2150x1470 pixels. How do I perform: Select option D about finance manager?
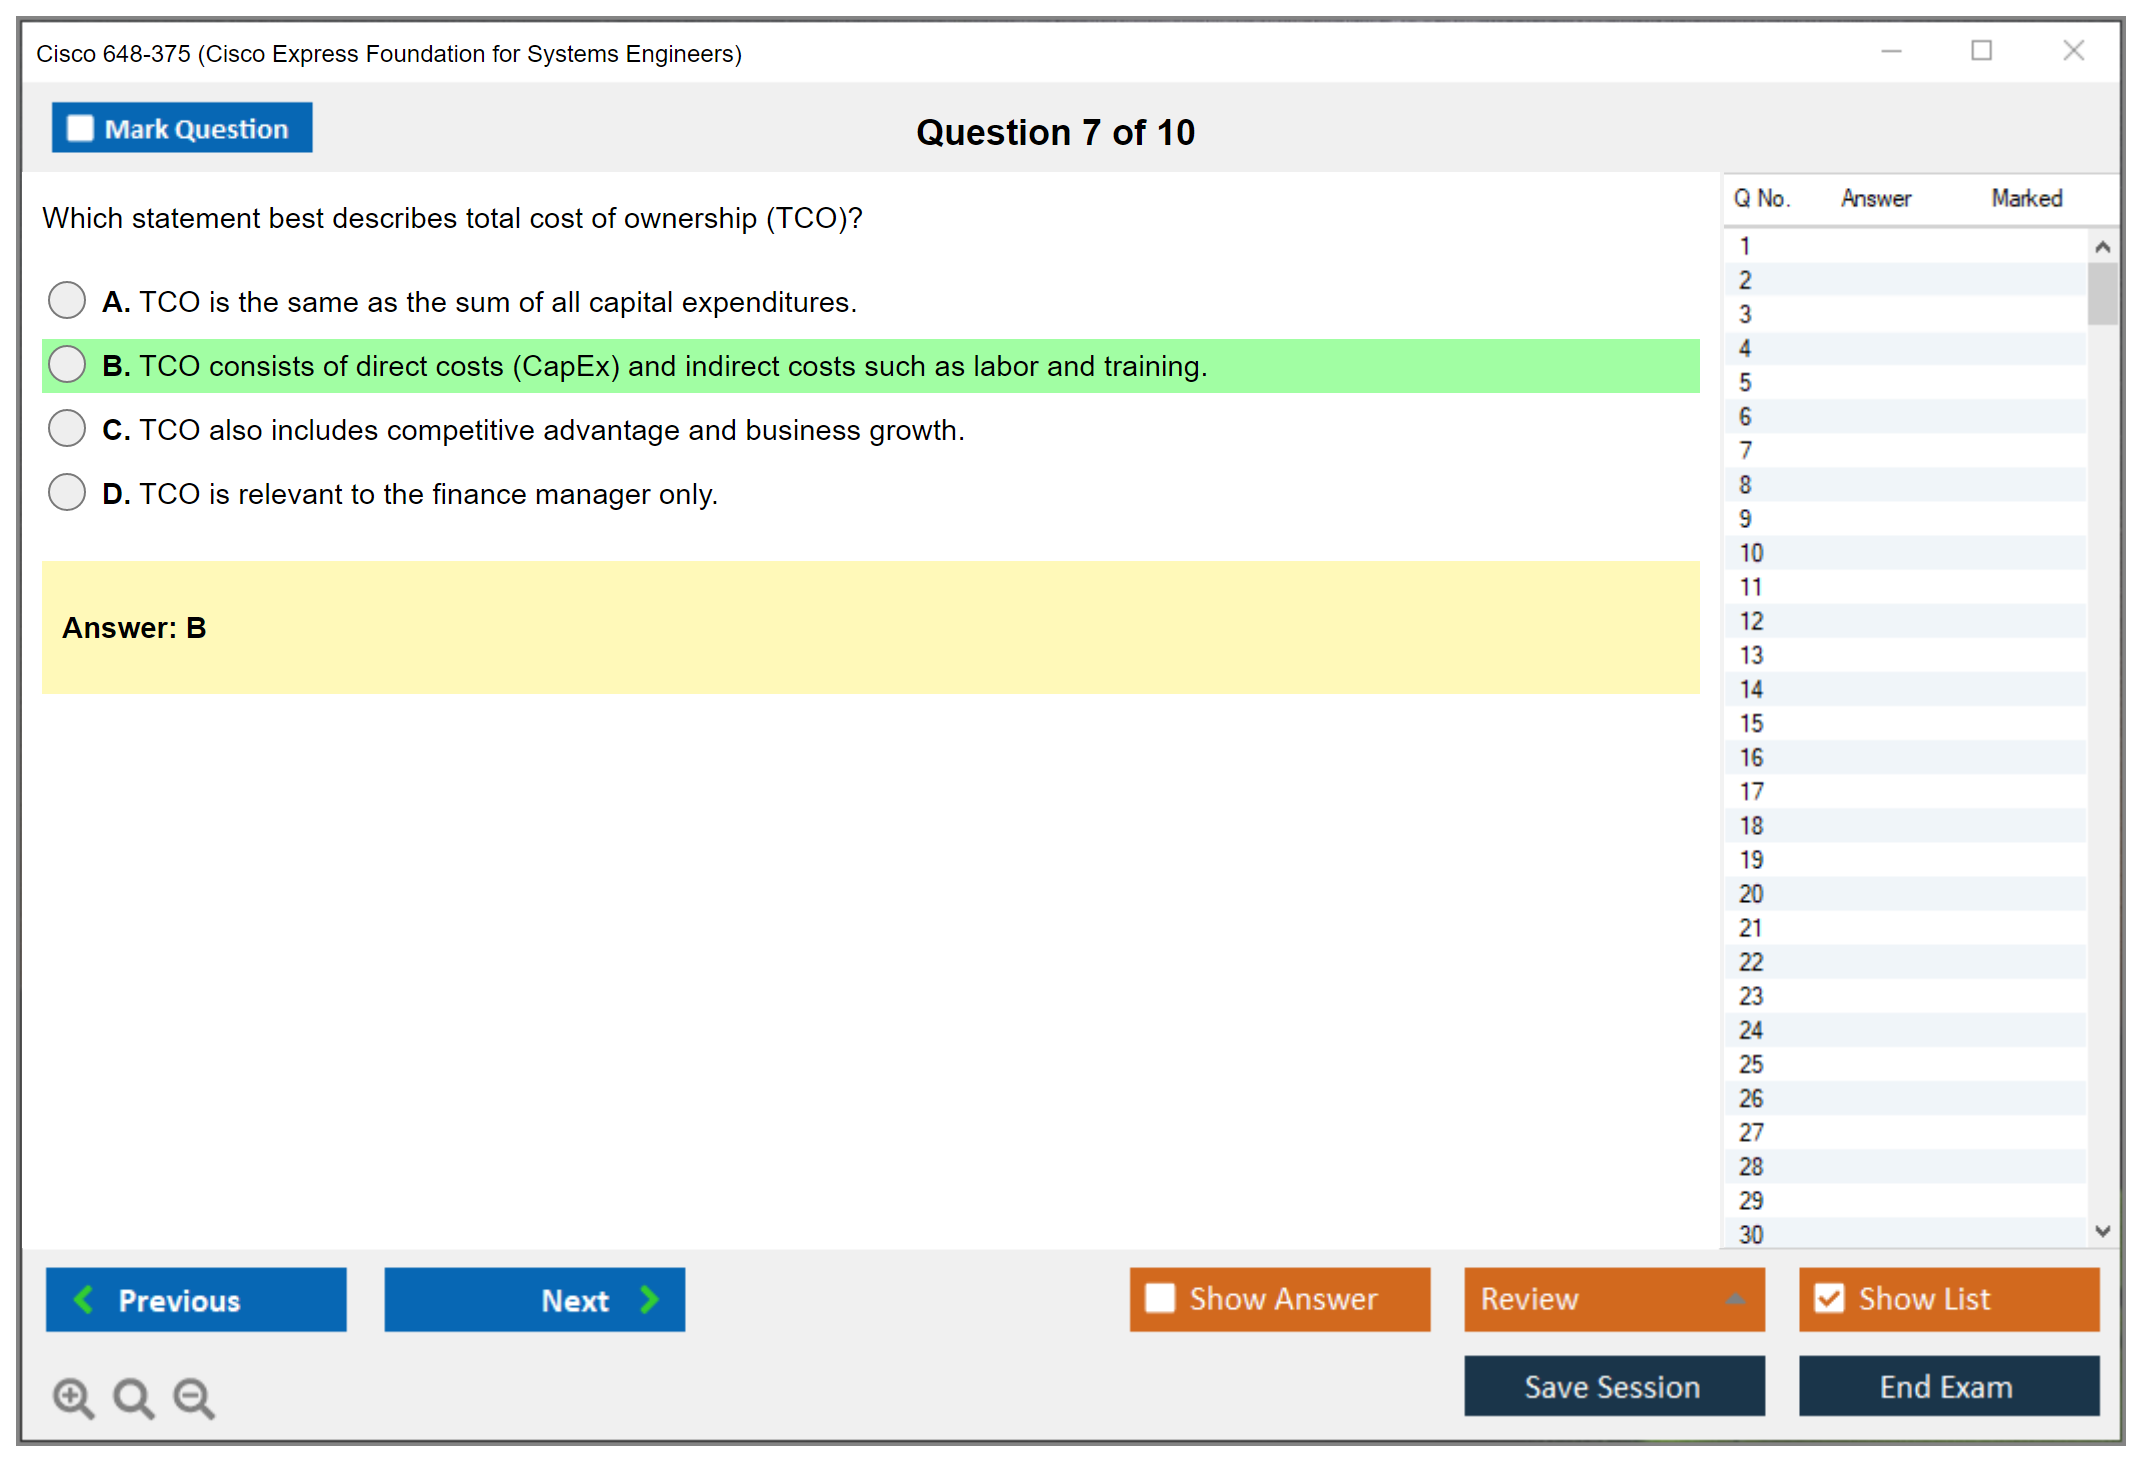point(67,492)
